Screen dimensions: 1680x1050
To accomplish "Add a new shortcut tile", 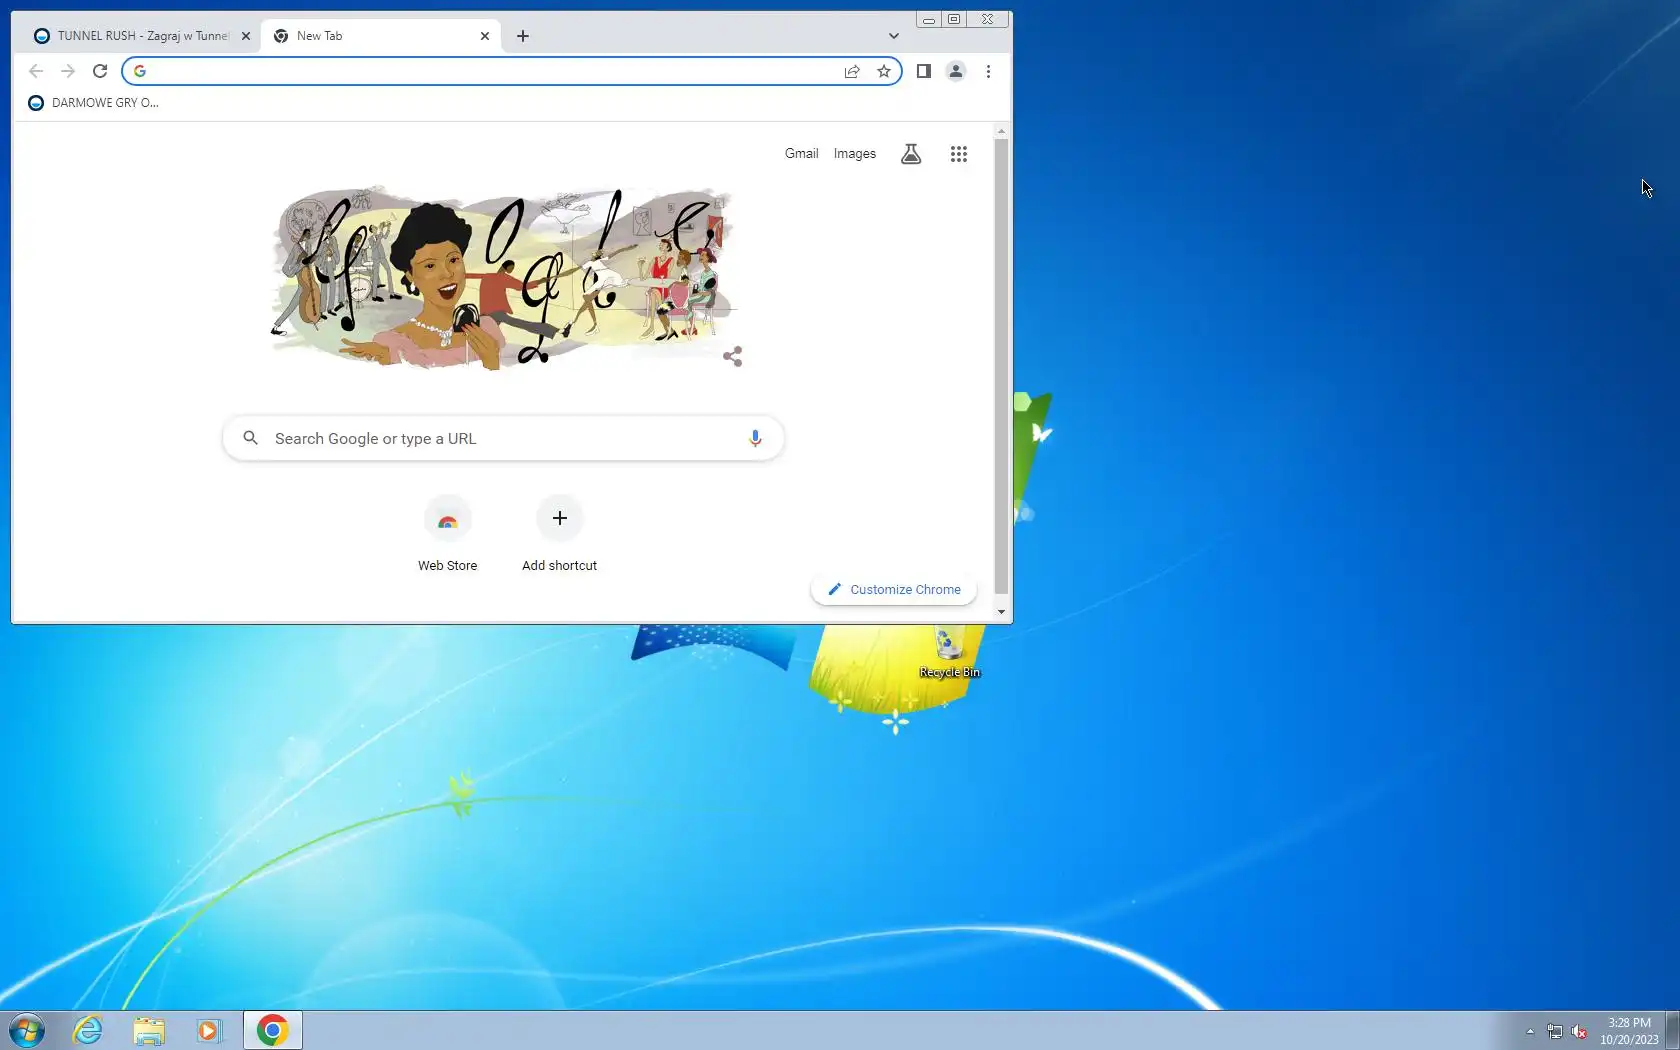I will pyautogui.click(x=560, y=535).
